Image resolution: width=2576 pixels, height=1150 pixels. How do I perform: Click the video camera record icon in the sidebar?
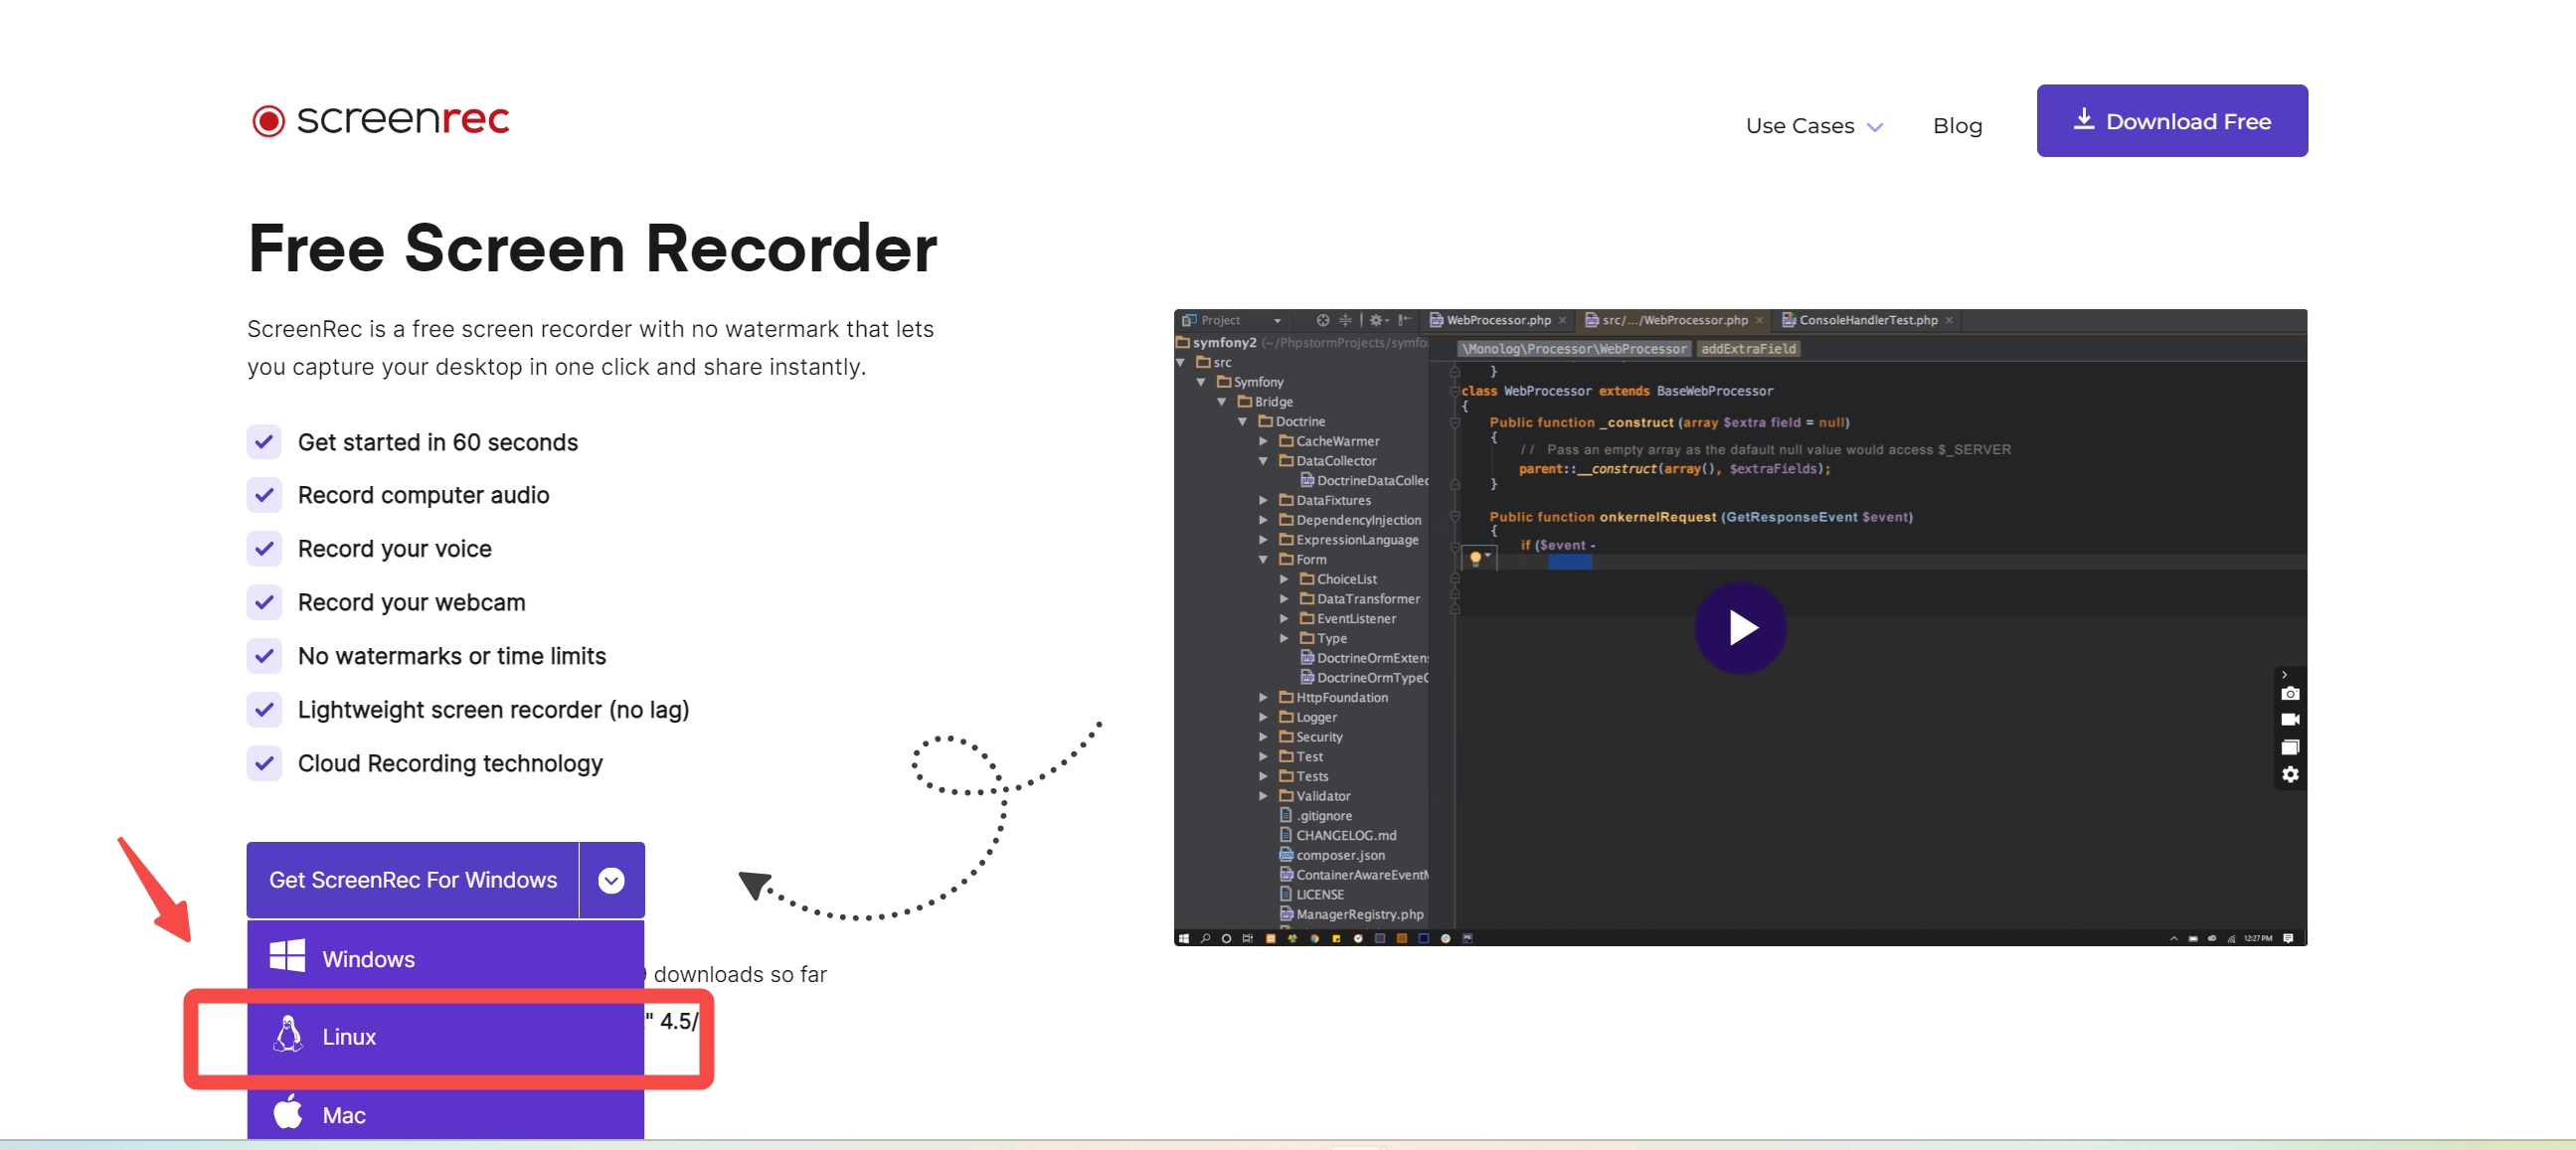coord(2290,720)
